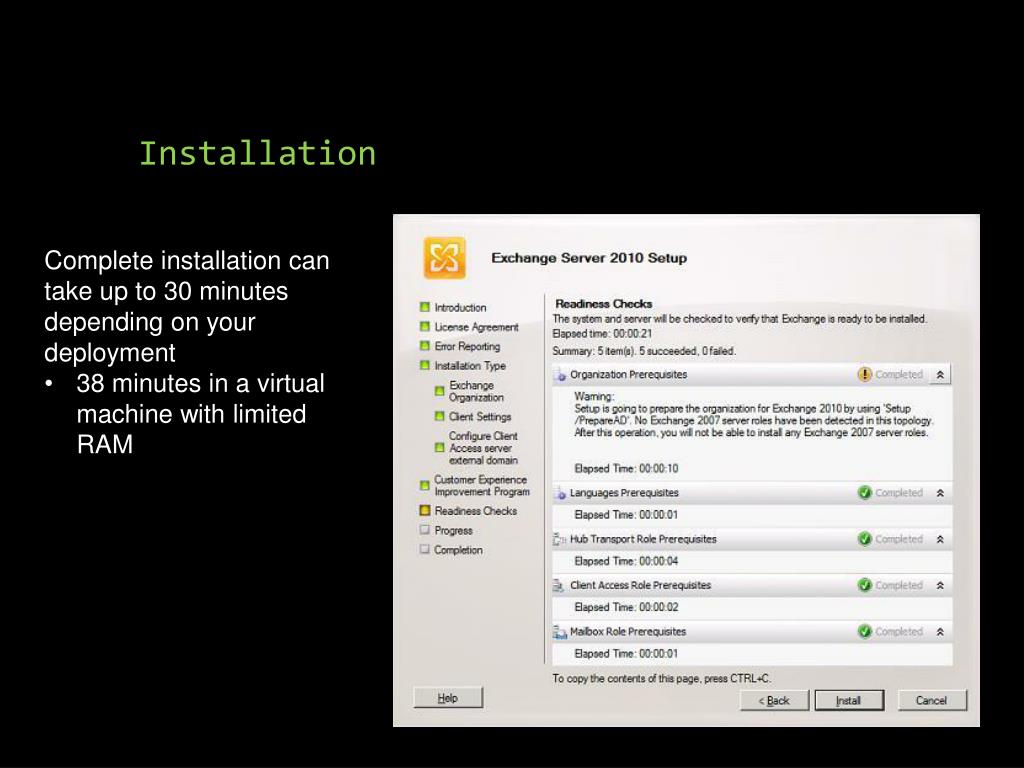Click the green check icon for Mailbox Role
The width and height of the screenshot is (1024, 768).
point(865,632)
